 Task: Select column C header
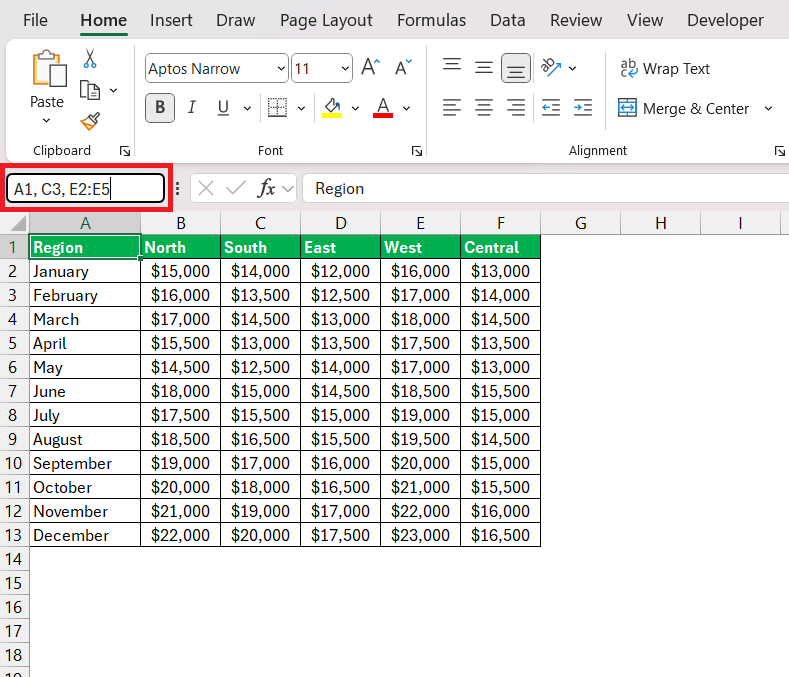260,223
